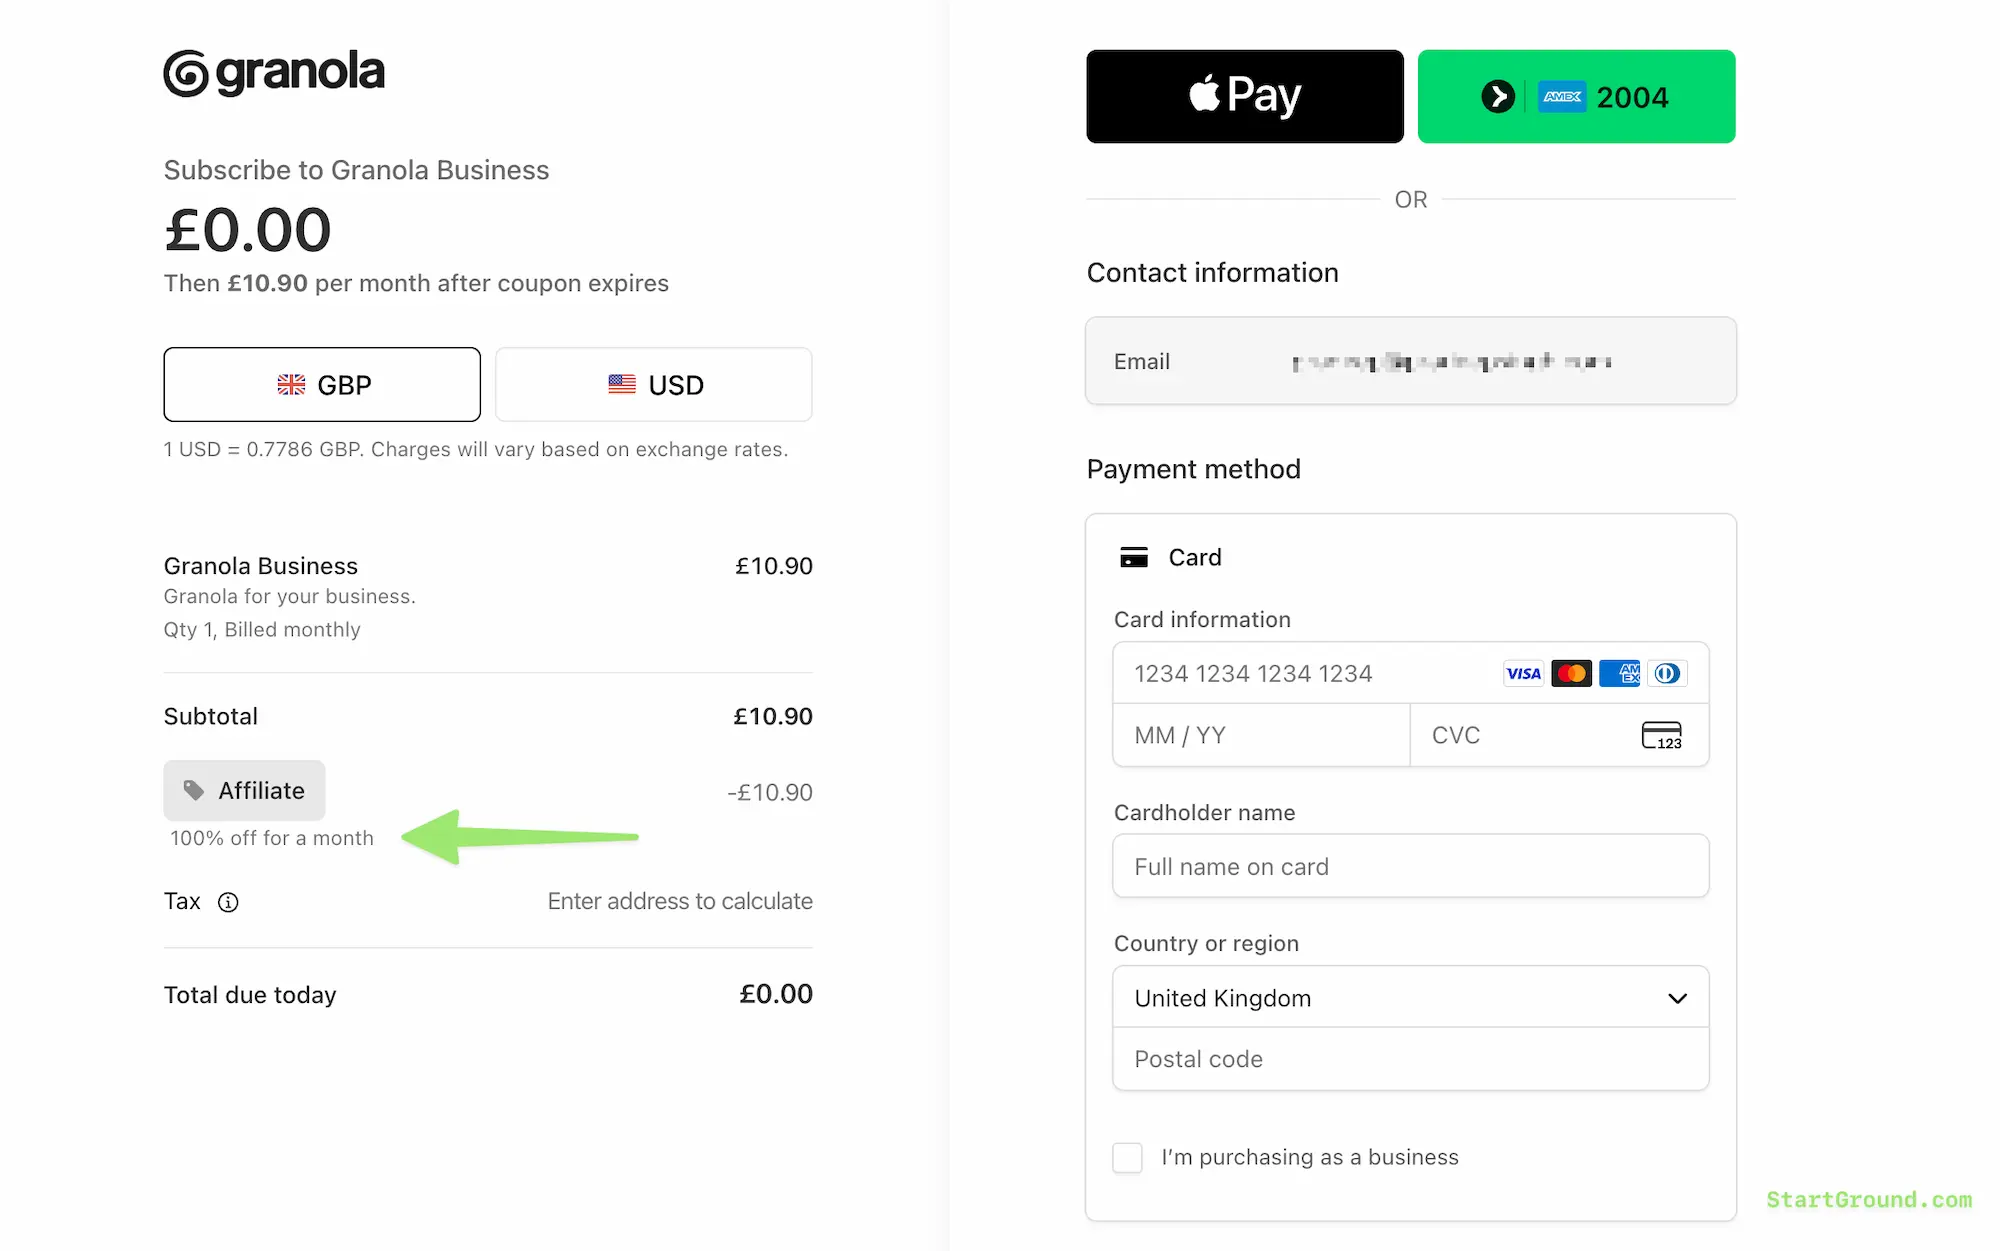Switch currency to USD
The height and width of the screenshot is (1251, 2000).
654,385
